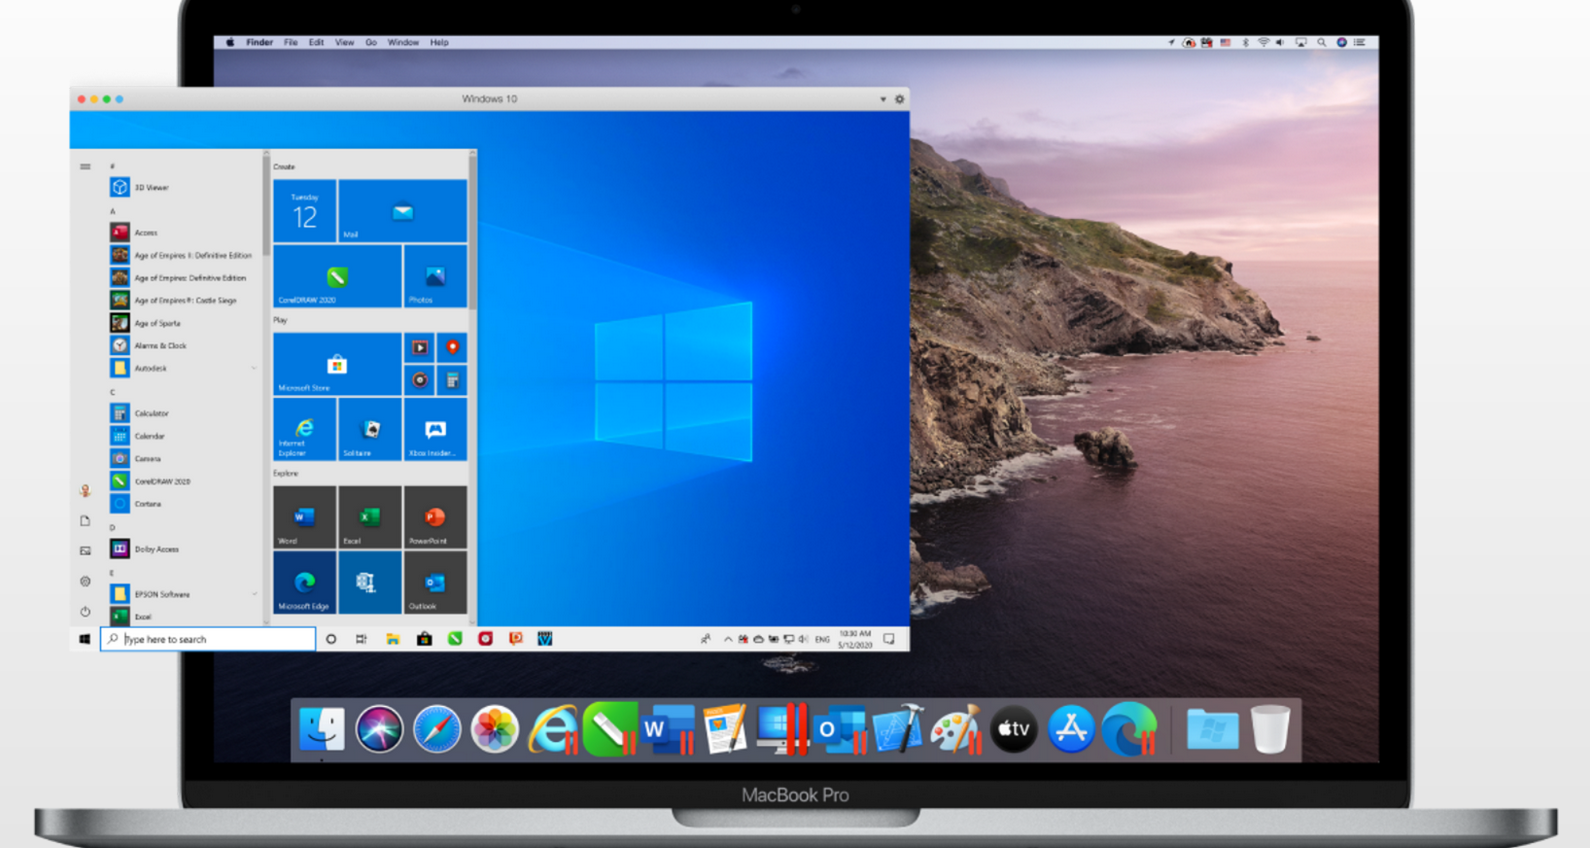Launch Microsoft Word from the Dock
This screenshot has height=848, width=1590.
click(668, 729)
